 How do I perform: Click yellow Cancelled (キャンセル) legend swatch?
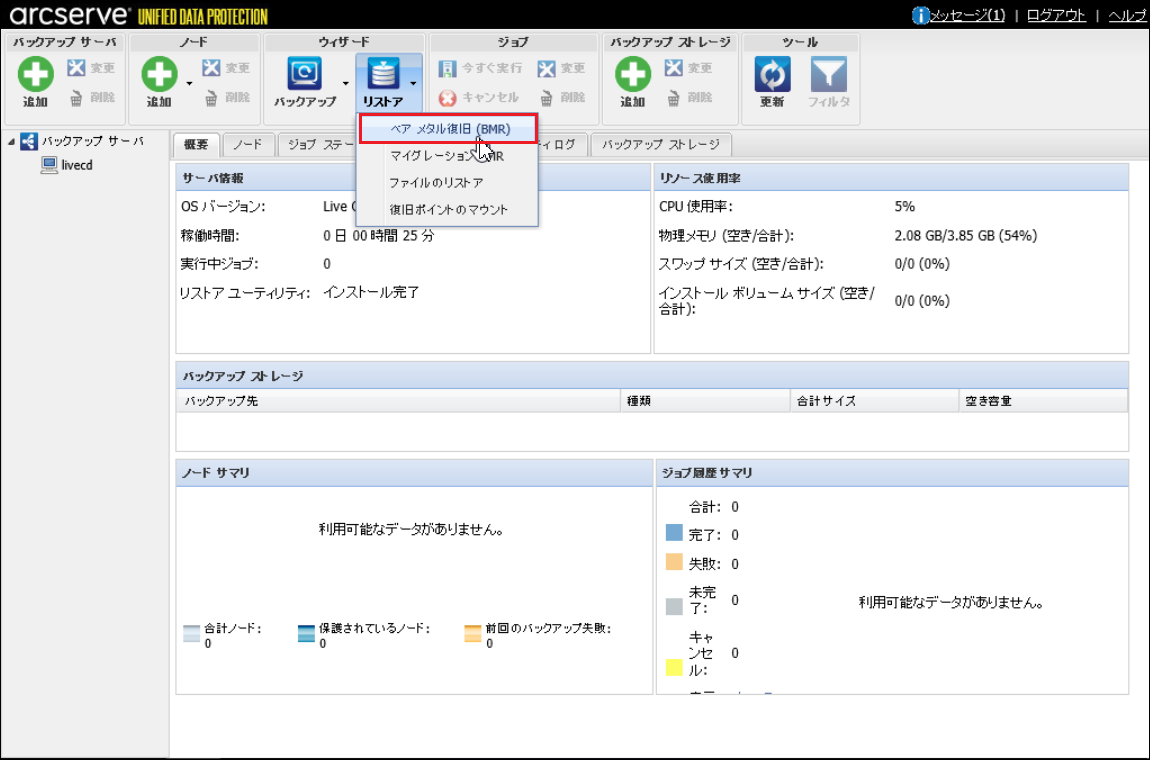click(x=674, y=668)
